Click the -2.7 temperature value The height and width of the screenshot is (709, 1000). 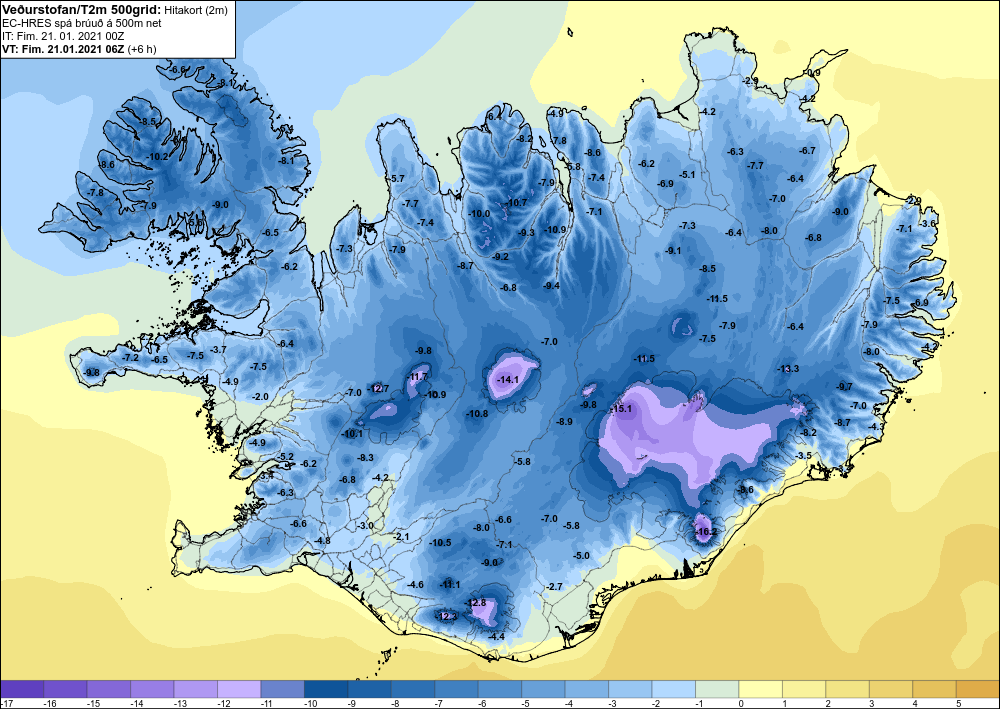pyautogui.click(x=554, y=586)
